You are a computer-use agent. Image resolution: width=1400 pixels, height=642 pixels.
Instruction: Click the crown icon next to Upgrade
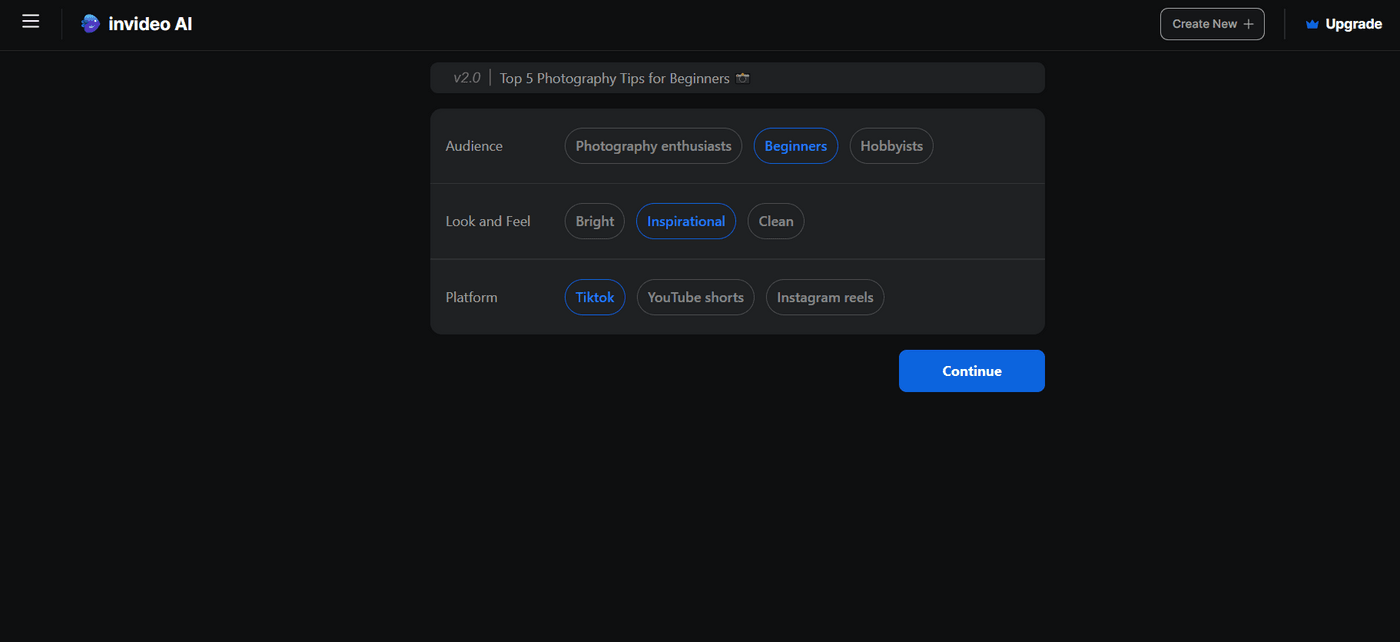click(1311, 23)
